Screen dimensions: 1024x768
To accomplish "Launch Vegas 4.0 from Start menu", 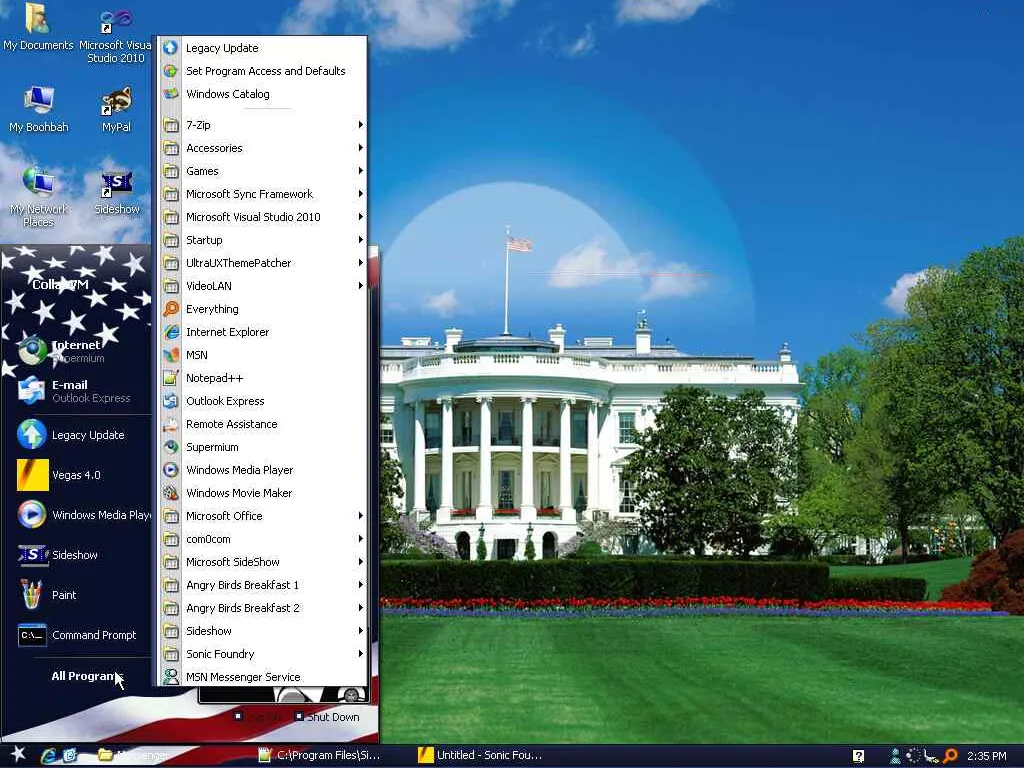I will [x=76, y=475].
